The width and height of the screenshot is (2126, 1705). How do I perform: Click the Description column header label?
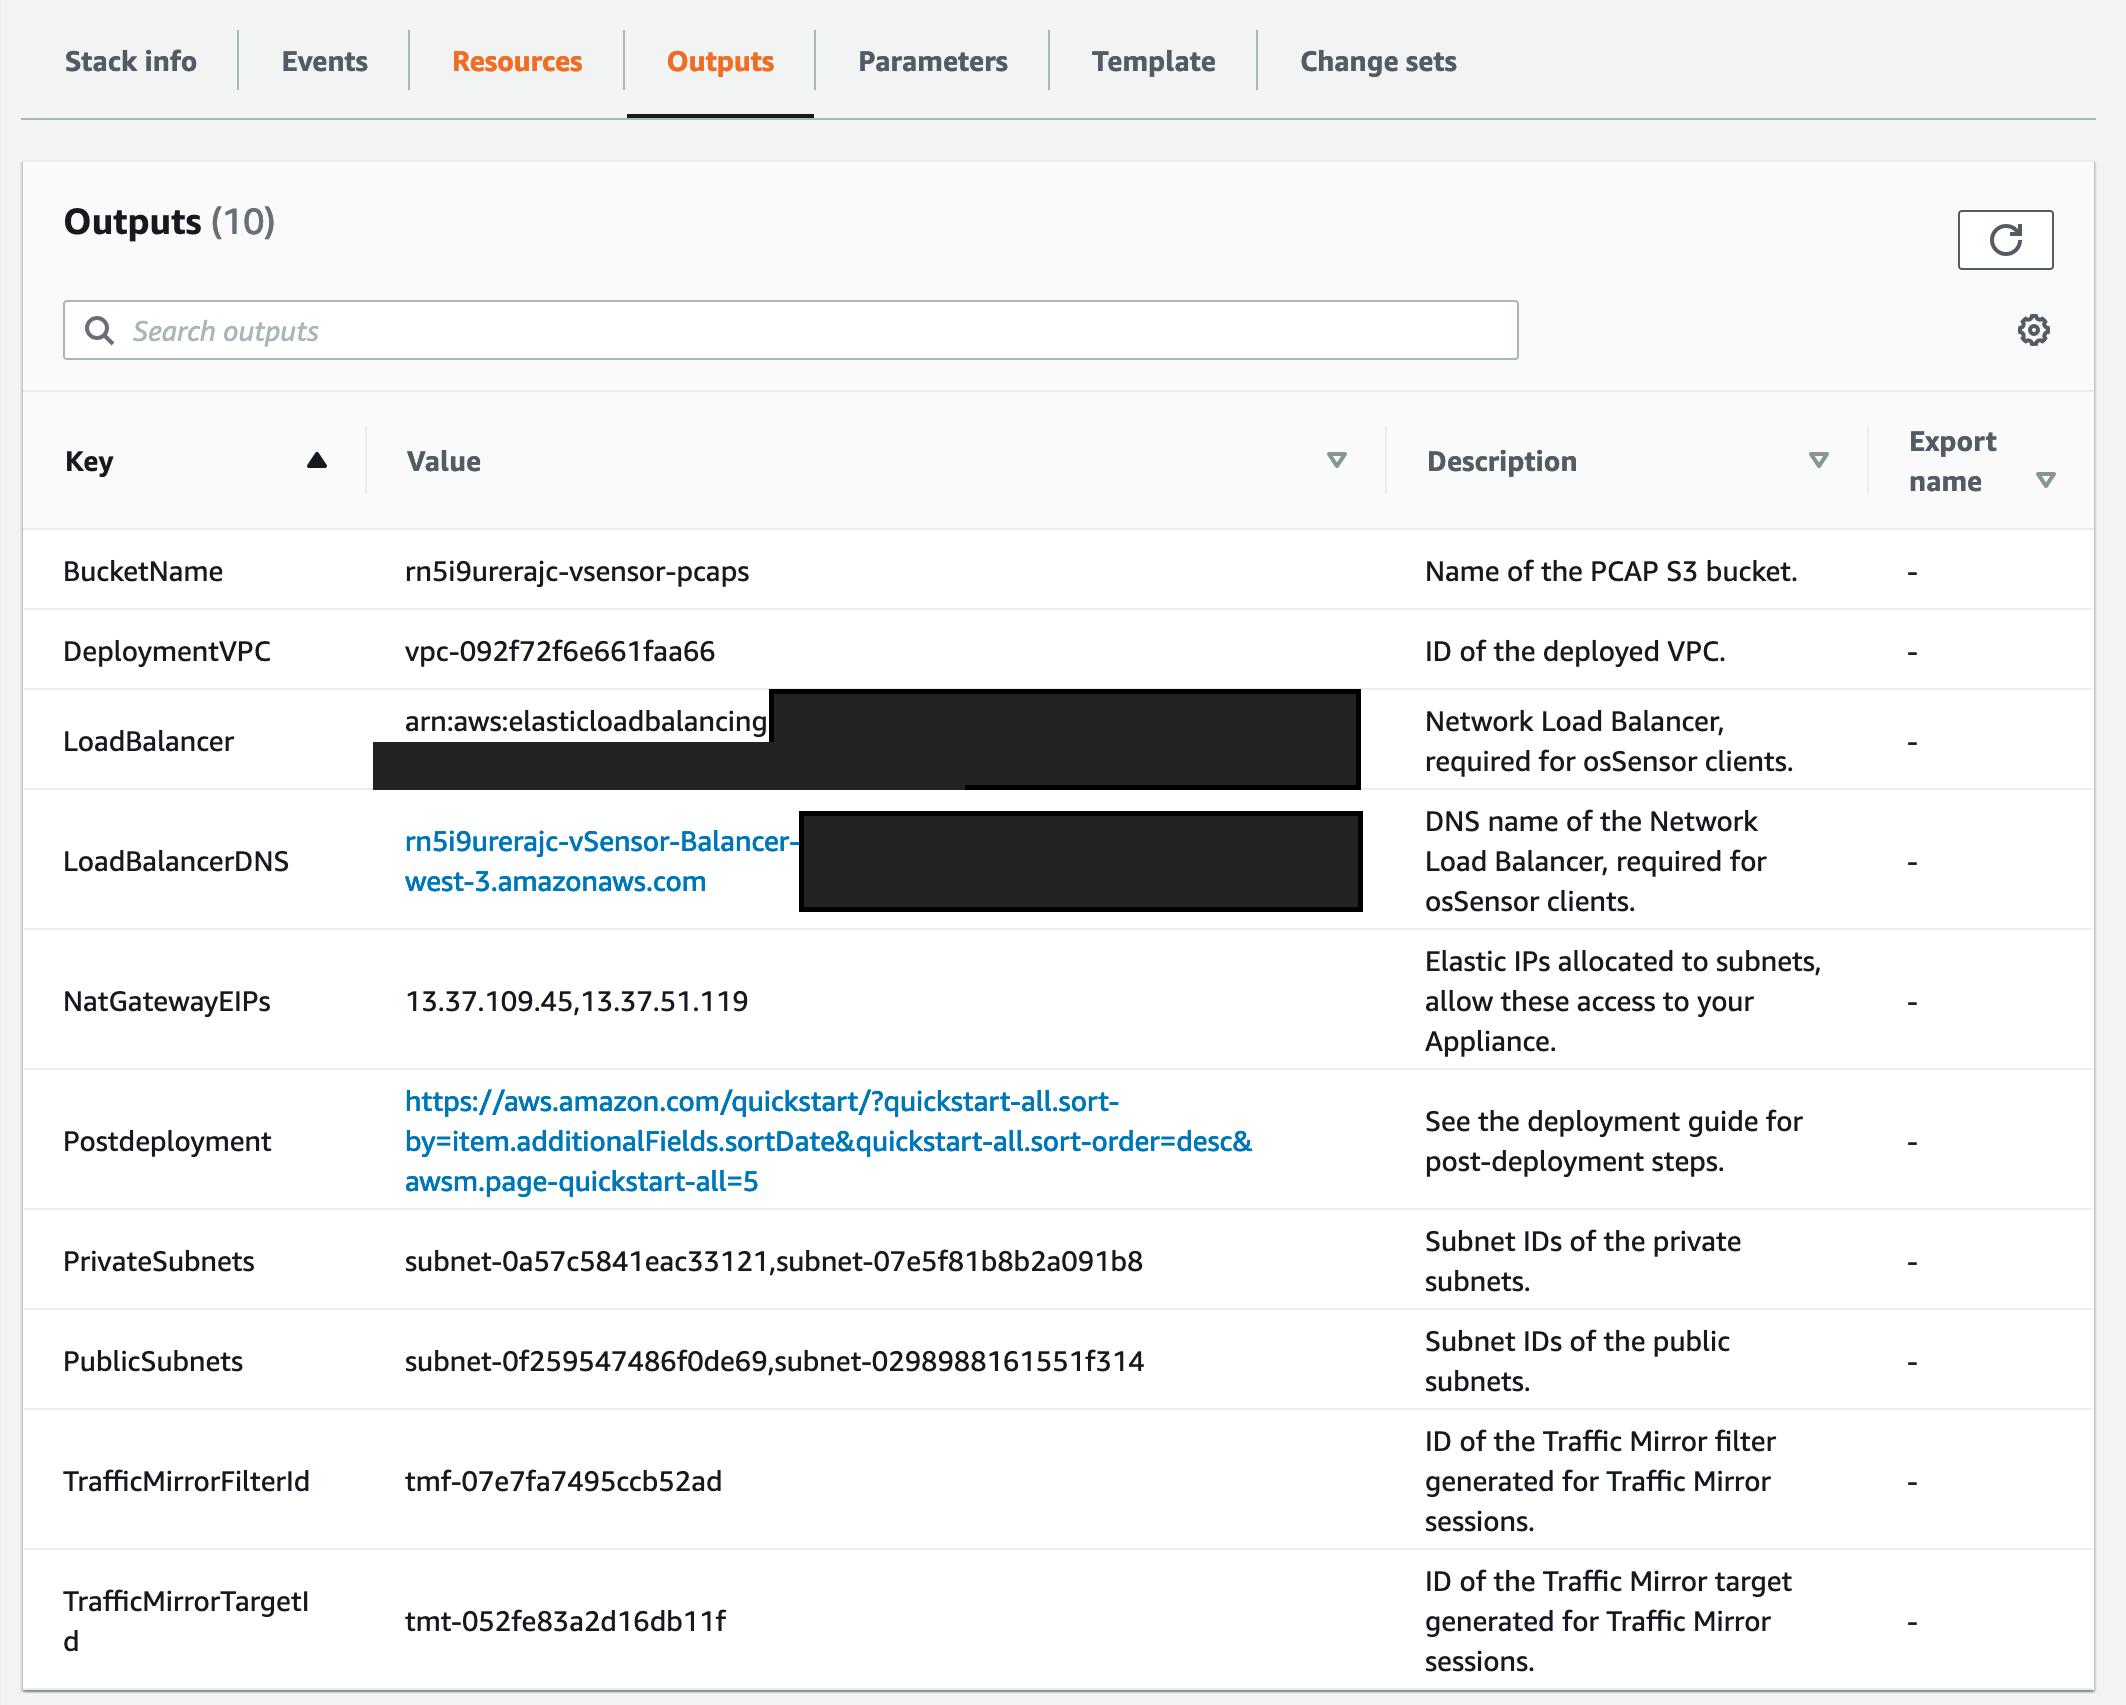click(1501, 461)
